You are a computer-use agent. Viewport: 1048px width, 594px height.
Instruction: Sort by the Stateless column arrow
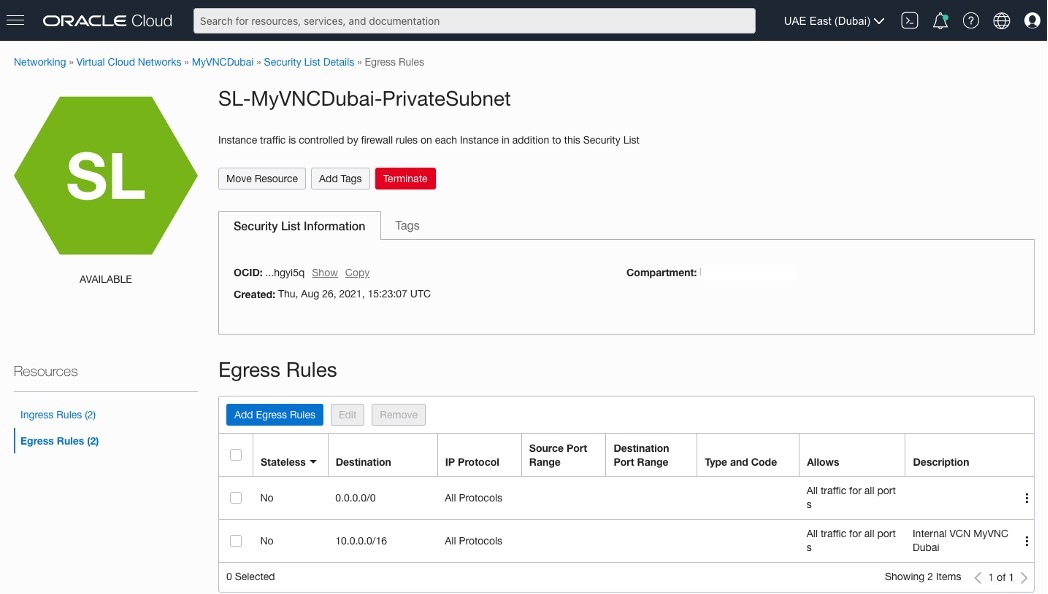pyautogui.click(x=313, y=462)
